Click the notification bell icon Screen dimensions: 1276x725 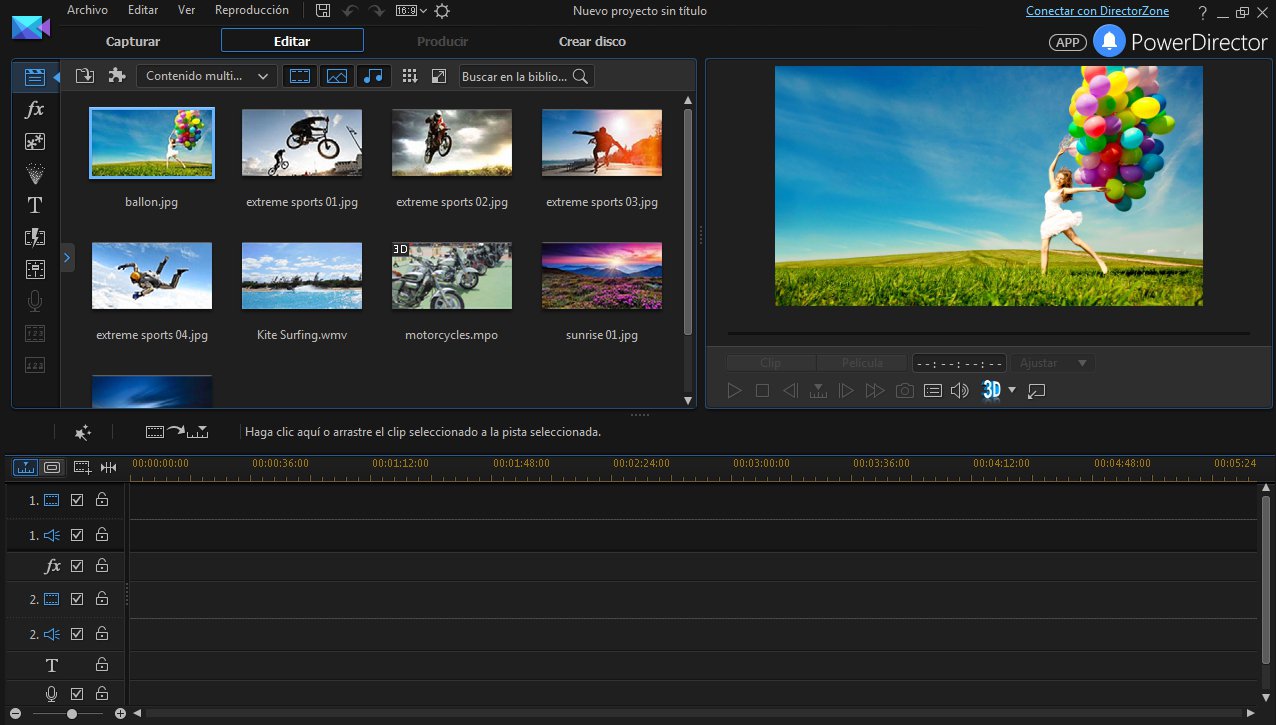(x=1109, y=41)
